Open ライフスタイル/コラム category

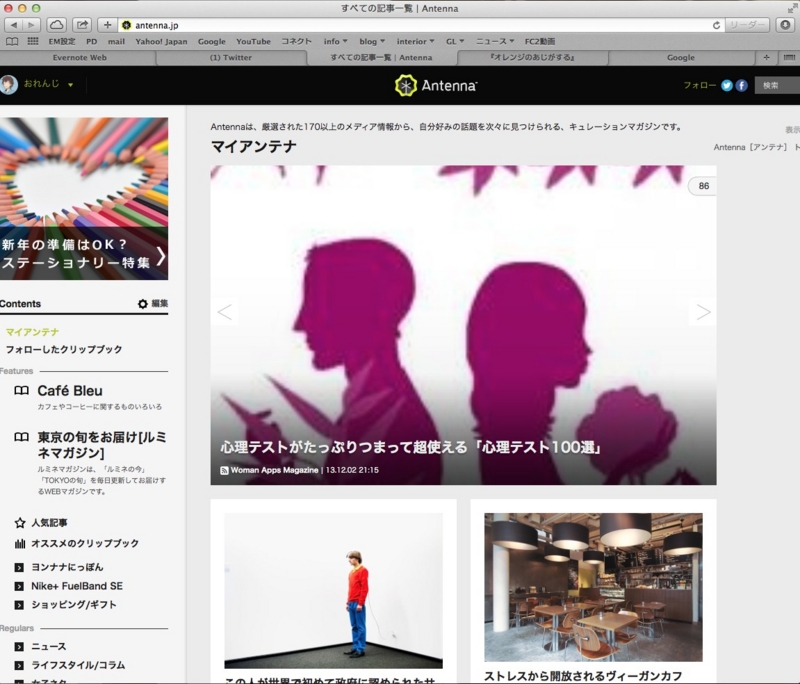pyautogui.click(x=78, y=665)
